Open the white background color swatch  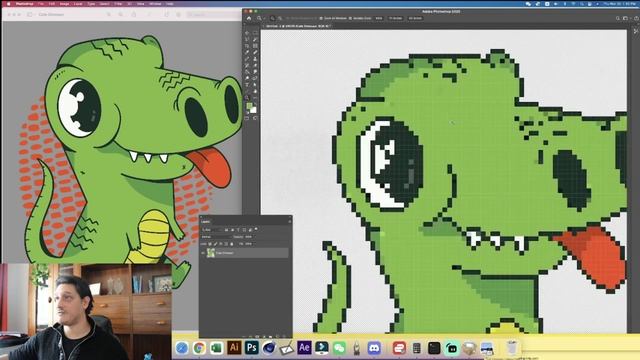253,110
